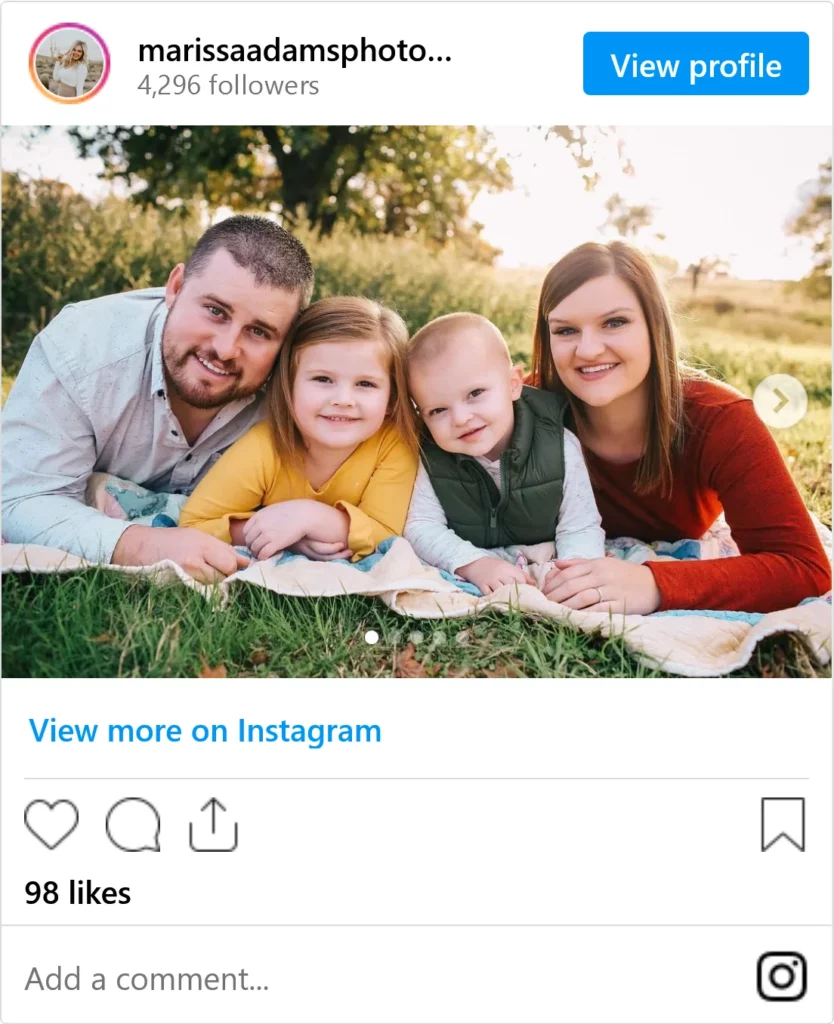
Task: Follow the View more on Instagram link
Action: coord(204,730)
